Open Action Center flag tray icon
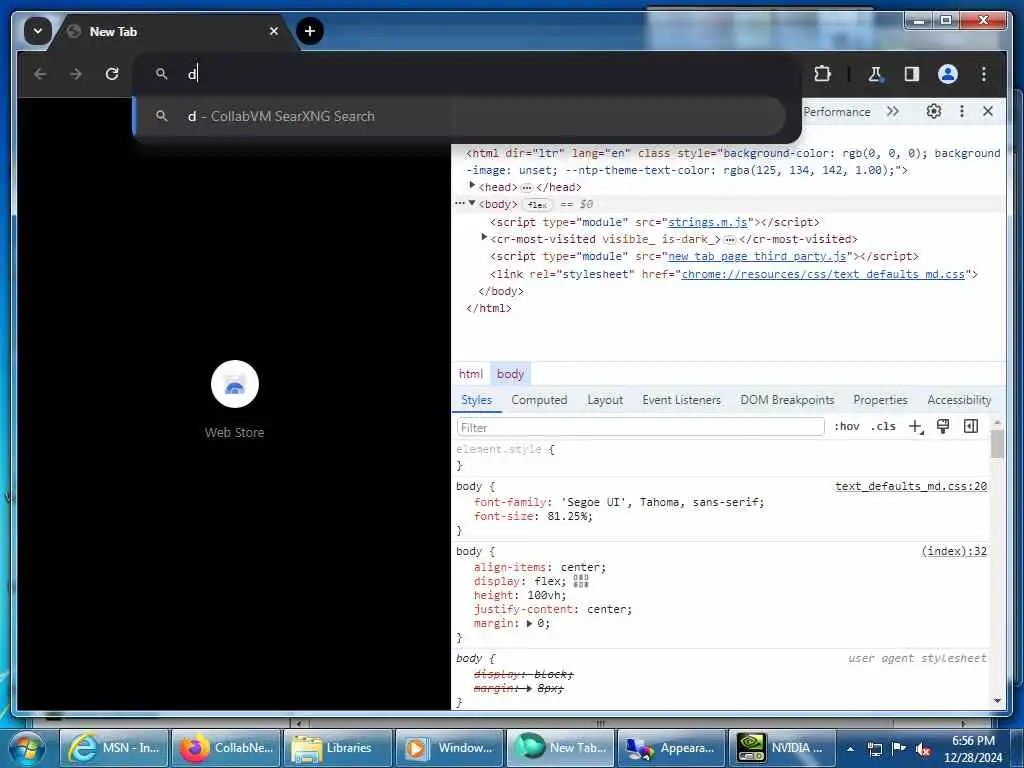This screenshot has width=1024, height=768. pyautogui.click(x=899, y=748)
